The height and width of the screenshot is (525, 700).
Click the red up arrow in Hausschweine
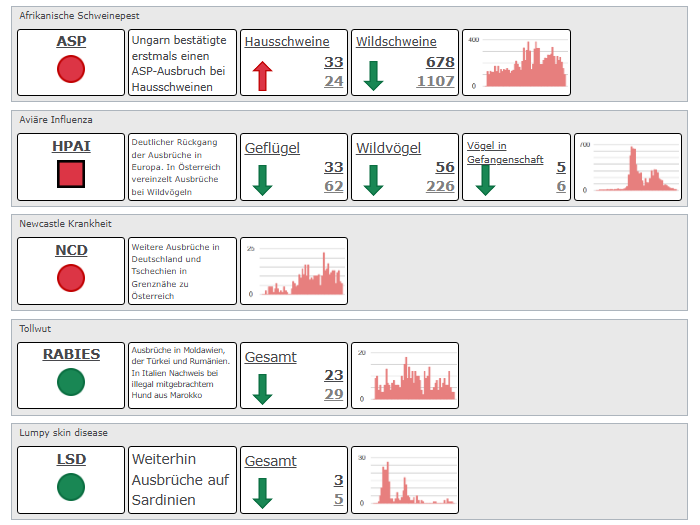262,76
